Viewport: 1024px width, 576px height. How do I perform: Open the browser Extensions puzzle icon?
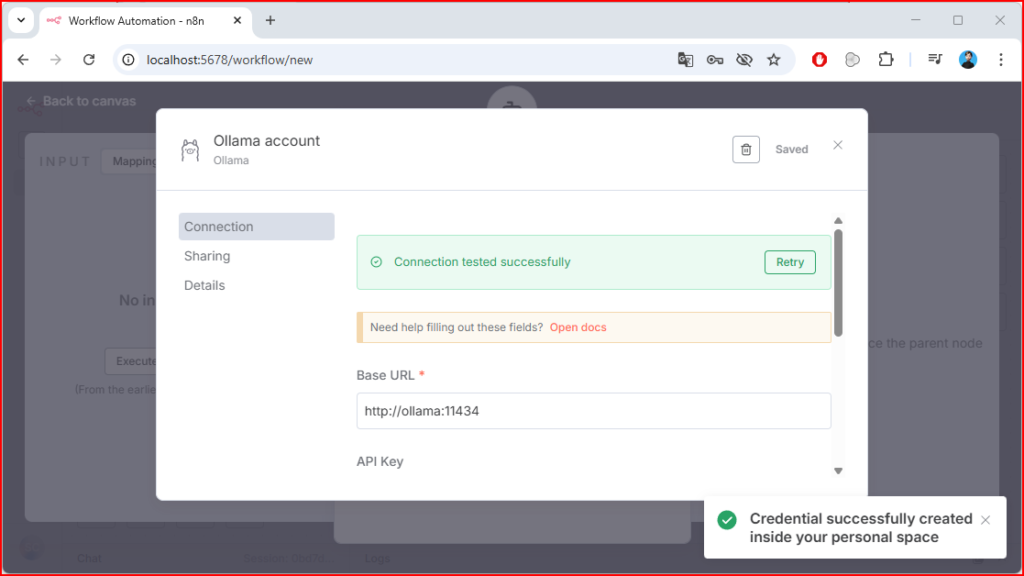point(885,60)
